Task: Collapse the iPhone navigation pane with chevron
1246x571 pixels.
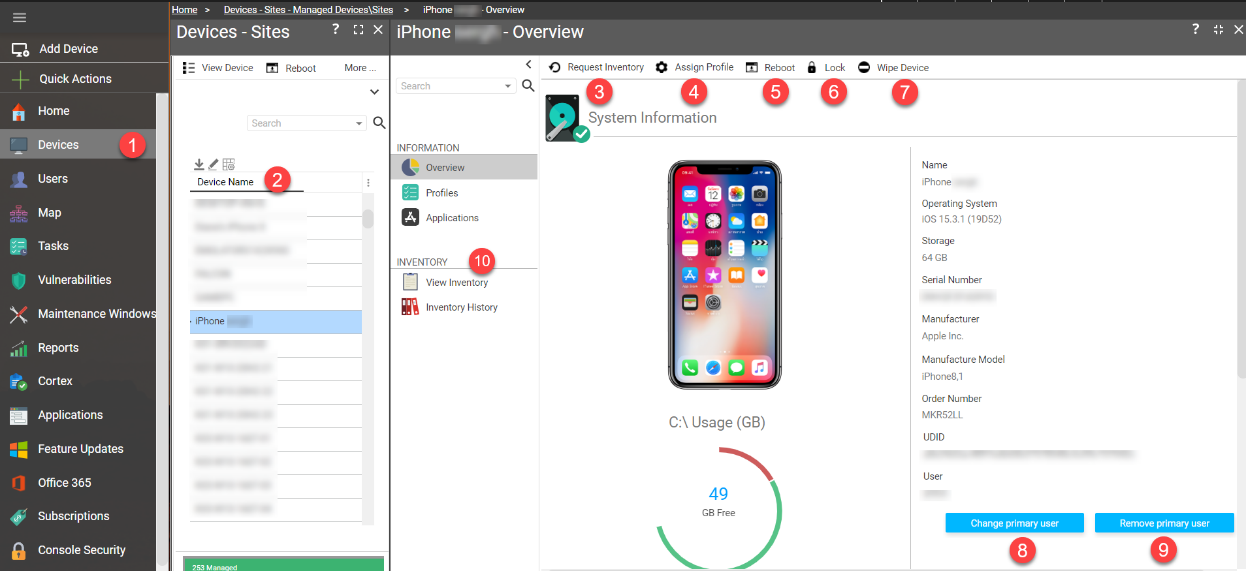Action: pos(529,64)
